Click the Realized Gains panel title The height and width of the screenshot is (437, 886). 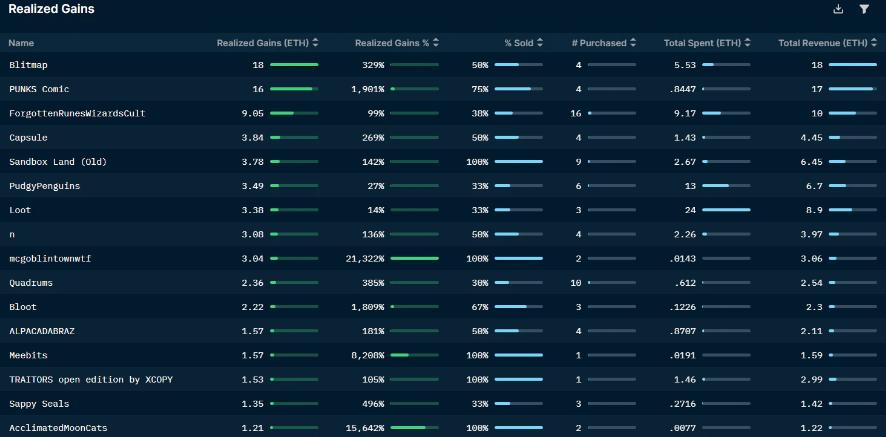pyautogui.click(x=52, y=9)
